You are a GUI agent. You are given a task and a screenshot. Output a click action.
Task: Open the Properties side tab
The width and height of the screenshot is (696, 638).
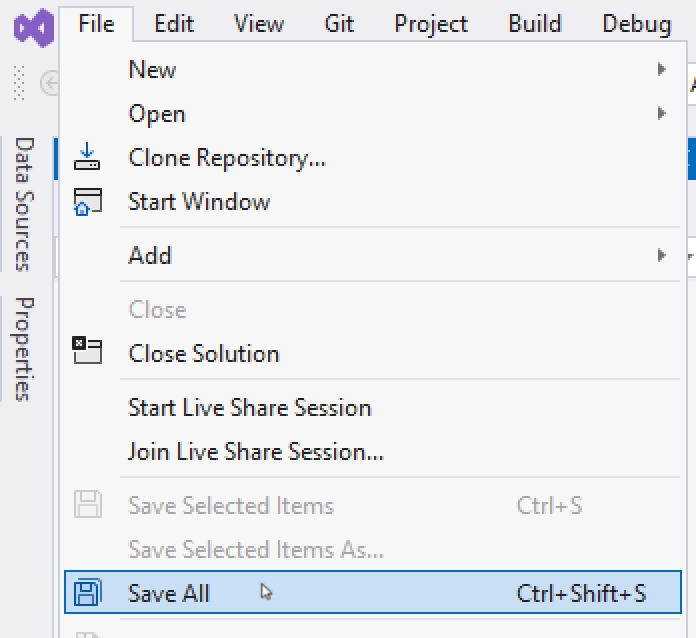[24, 349]
